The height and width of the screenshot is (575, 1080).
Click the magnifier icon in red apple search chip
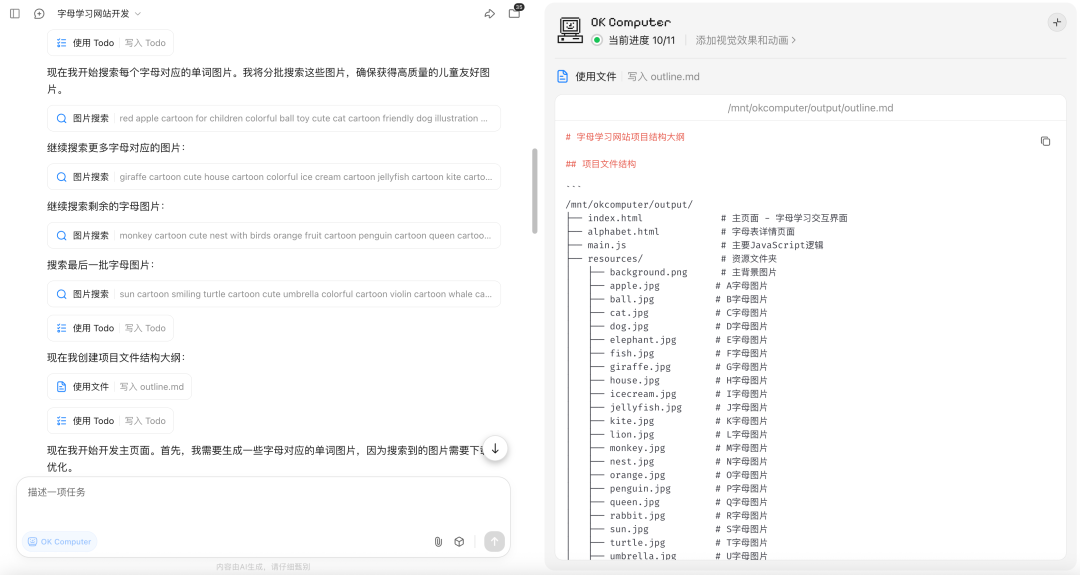tap(61, 118)
